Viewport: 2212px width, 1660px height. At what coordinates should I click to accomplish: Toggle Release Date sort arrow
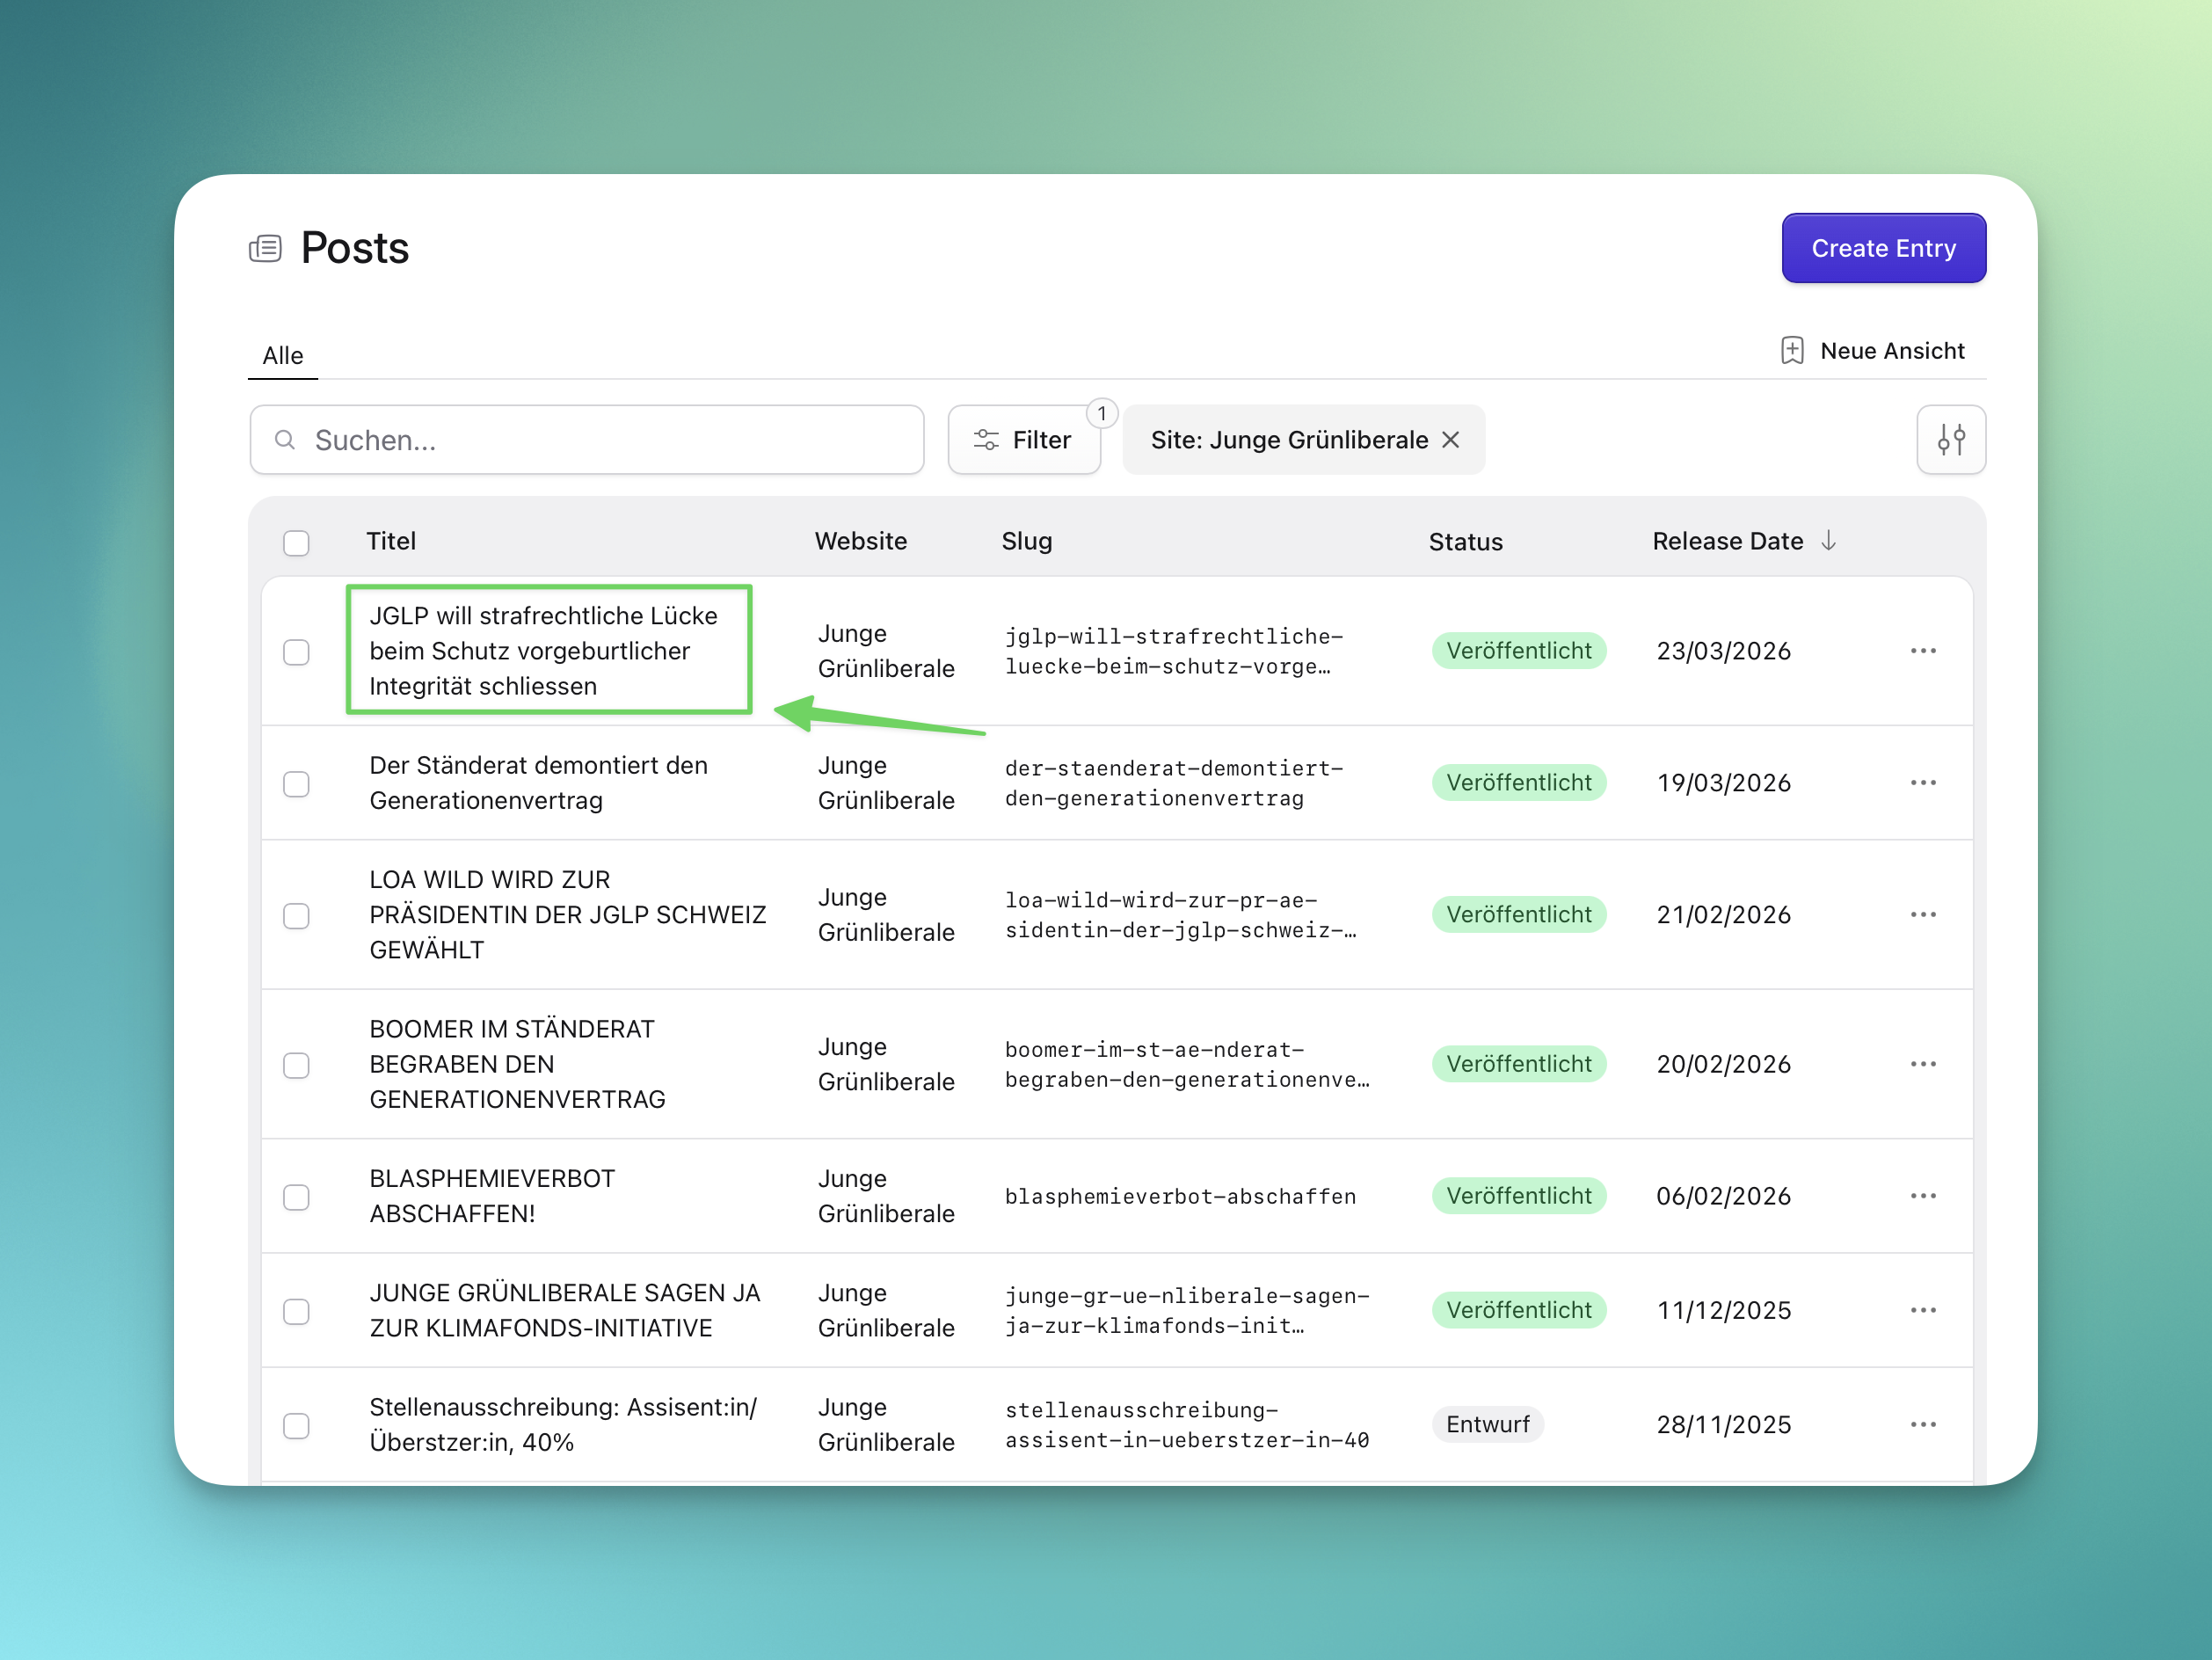[1828, 541]
